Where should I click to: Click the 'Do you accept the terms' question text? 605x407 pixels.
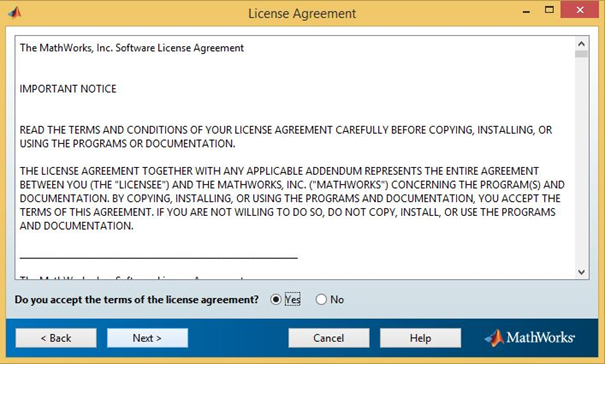pyautogui.click(x=137, y=300)
